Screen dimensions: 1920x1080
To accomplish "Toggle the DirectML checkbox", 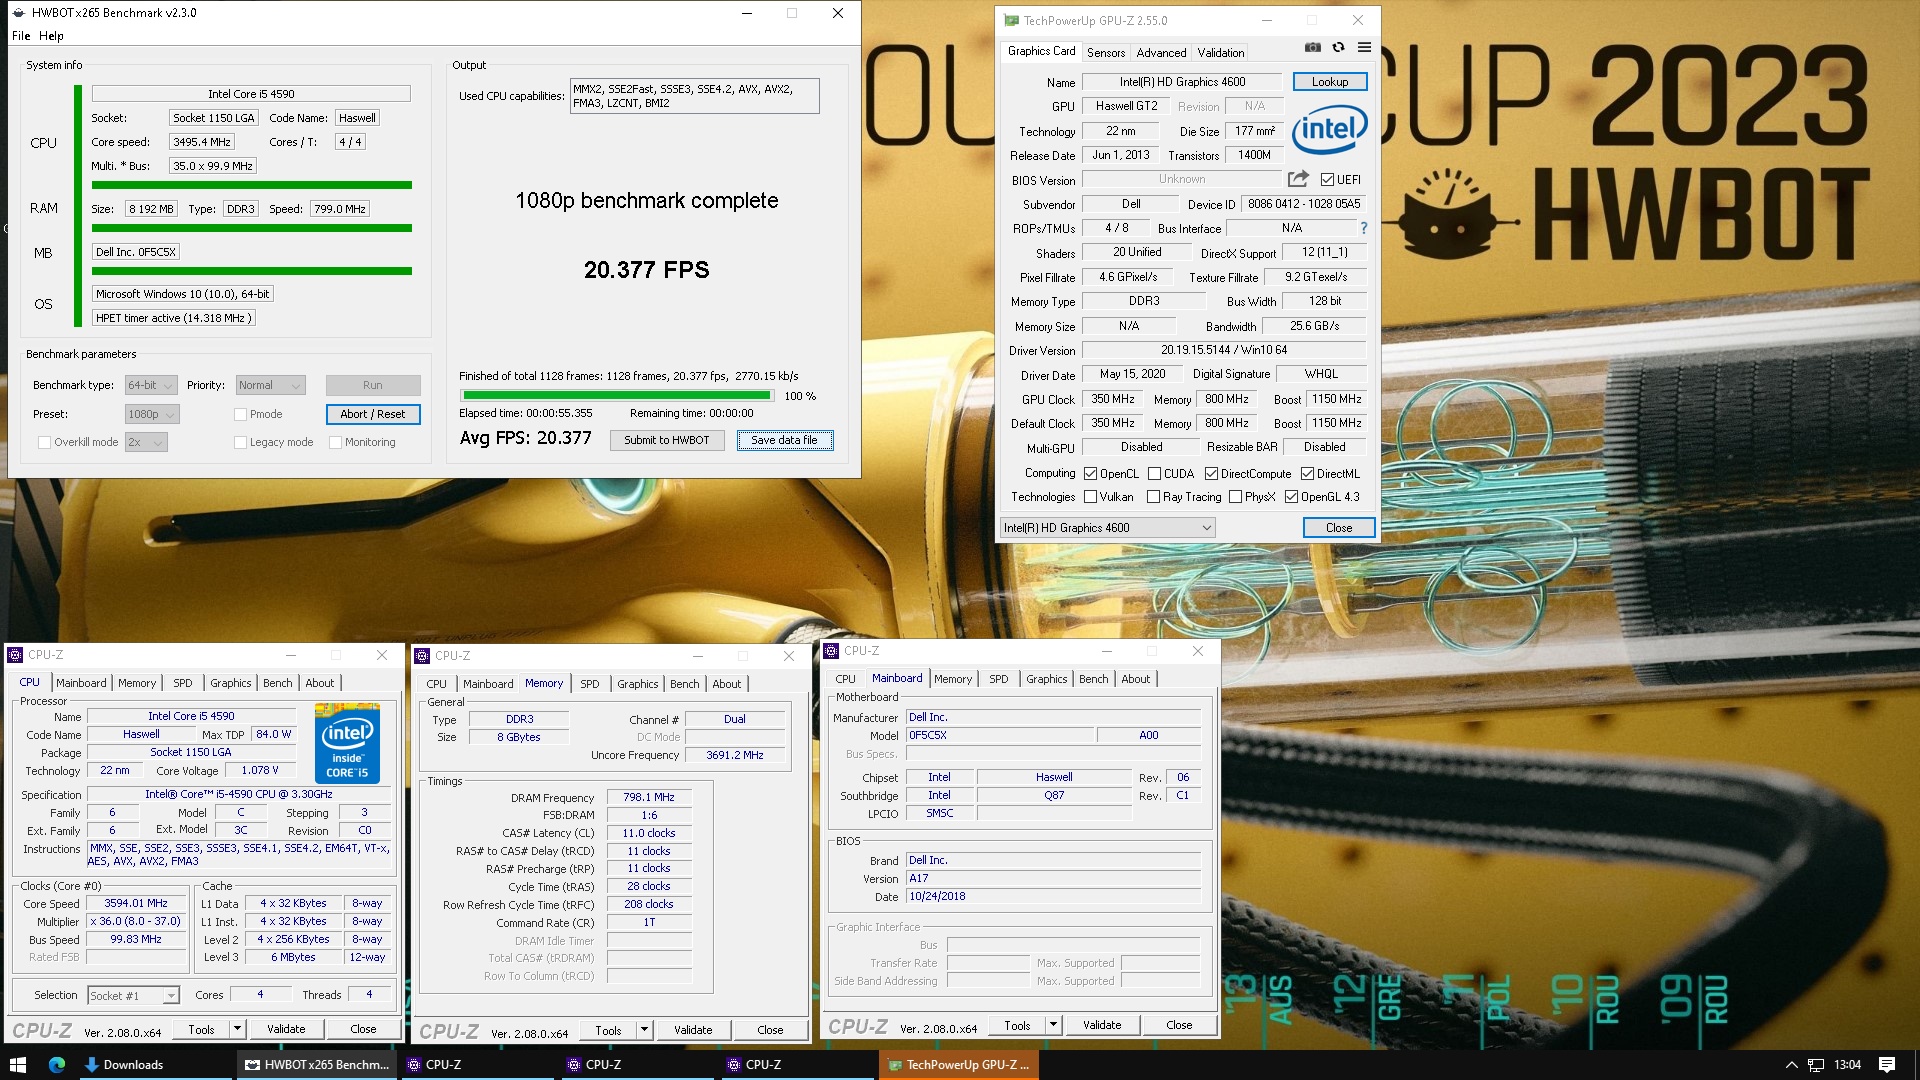I will pyautogui.click(x=1307, y=474).
